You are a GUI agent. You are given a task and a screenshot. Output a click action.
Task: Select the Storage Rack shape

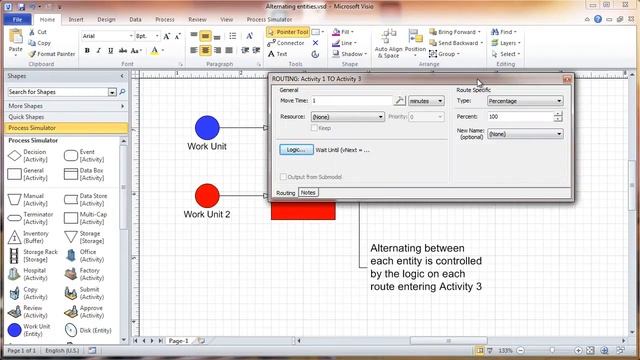[33, 256]
